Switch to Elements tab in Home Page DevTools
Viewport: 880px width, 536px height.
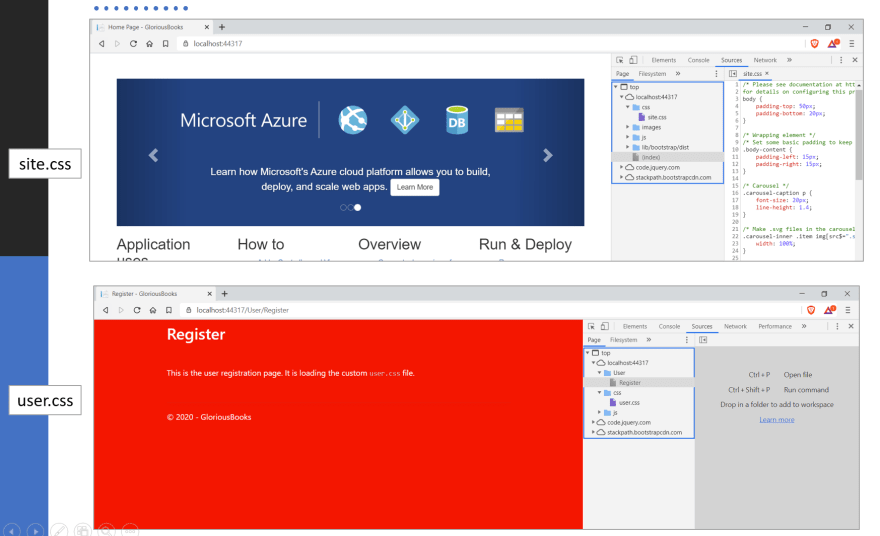point(664,60)
